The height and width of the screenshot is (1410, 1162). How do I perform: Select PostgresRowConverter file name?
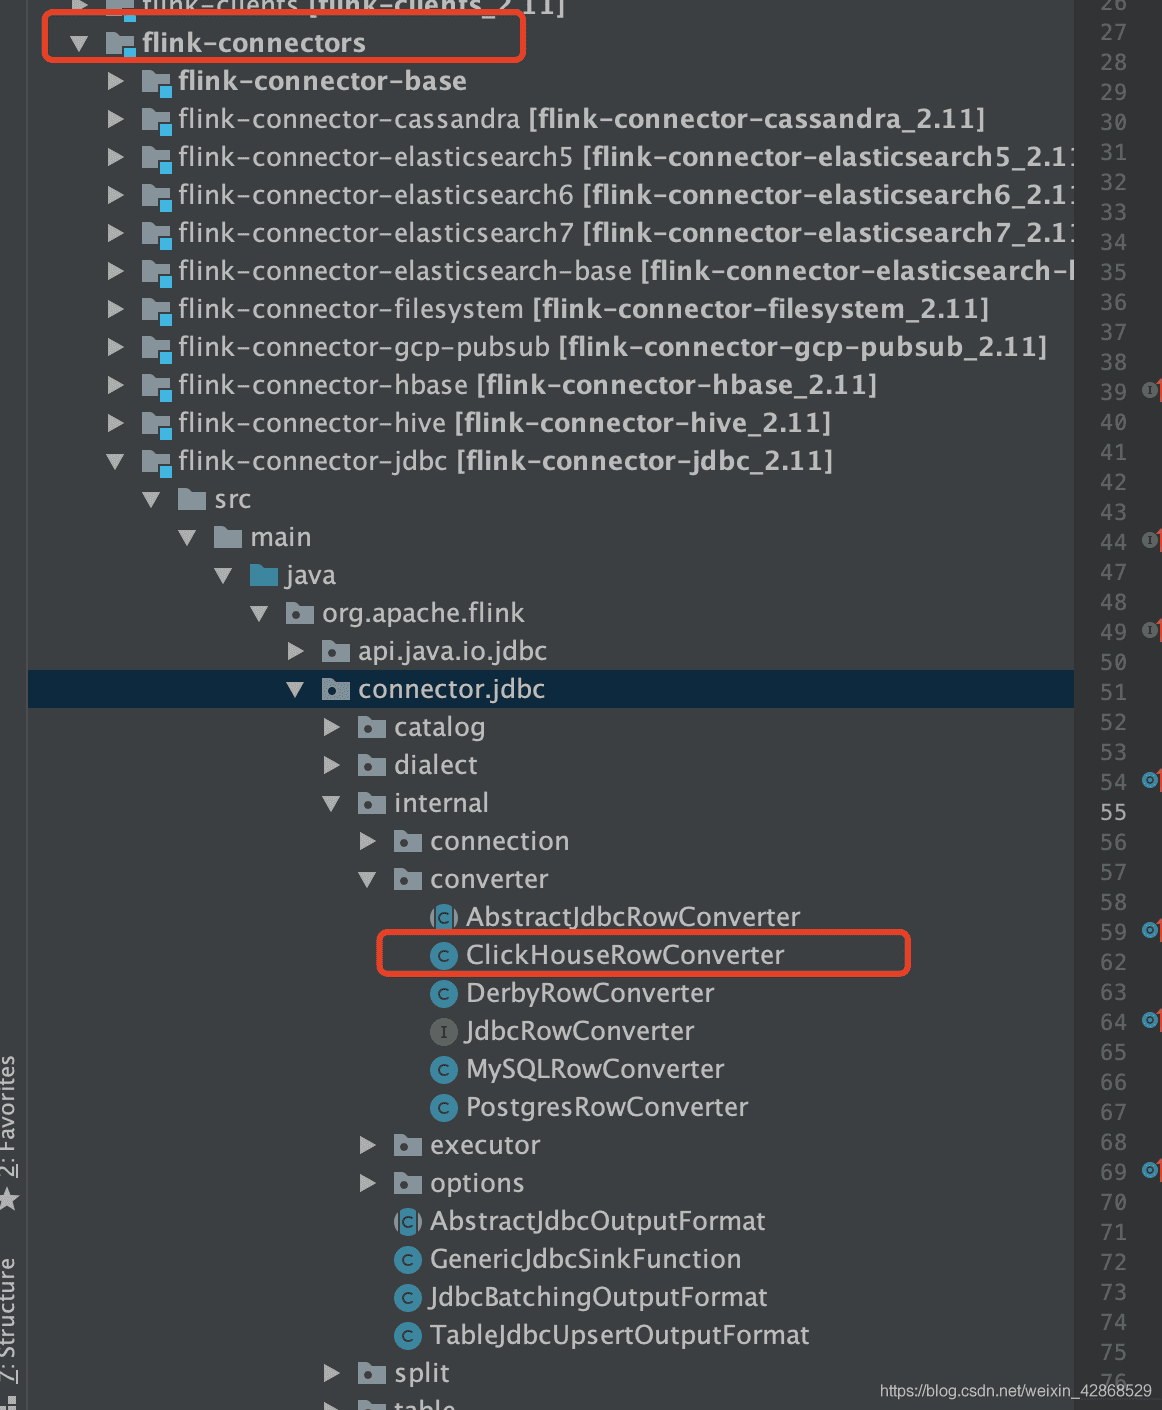[607, 1107]
